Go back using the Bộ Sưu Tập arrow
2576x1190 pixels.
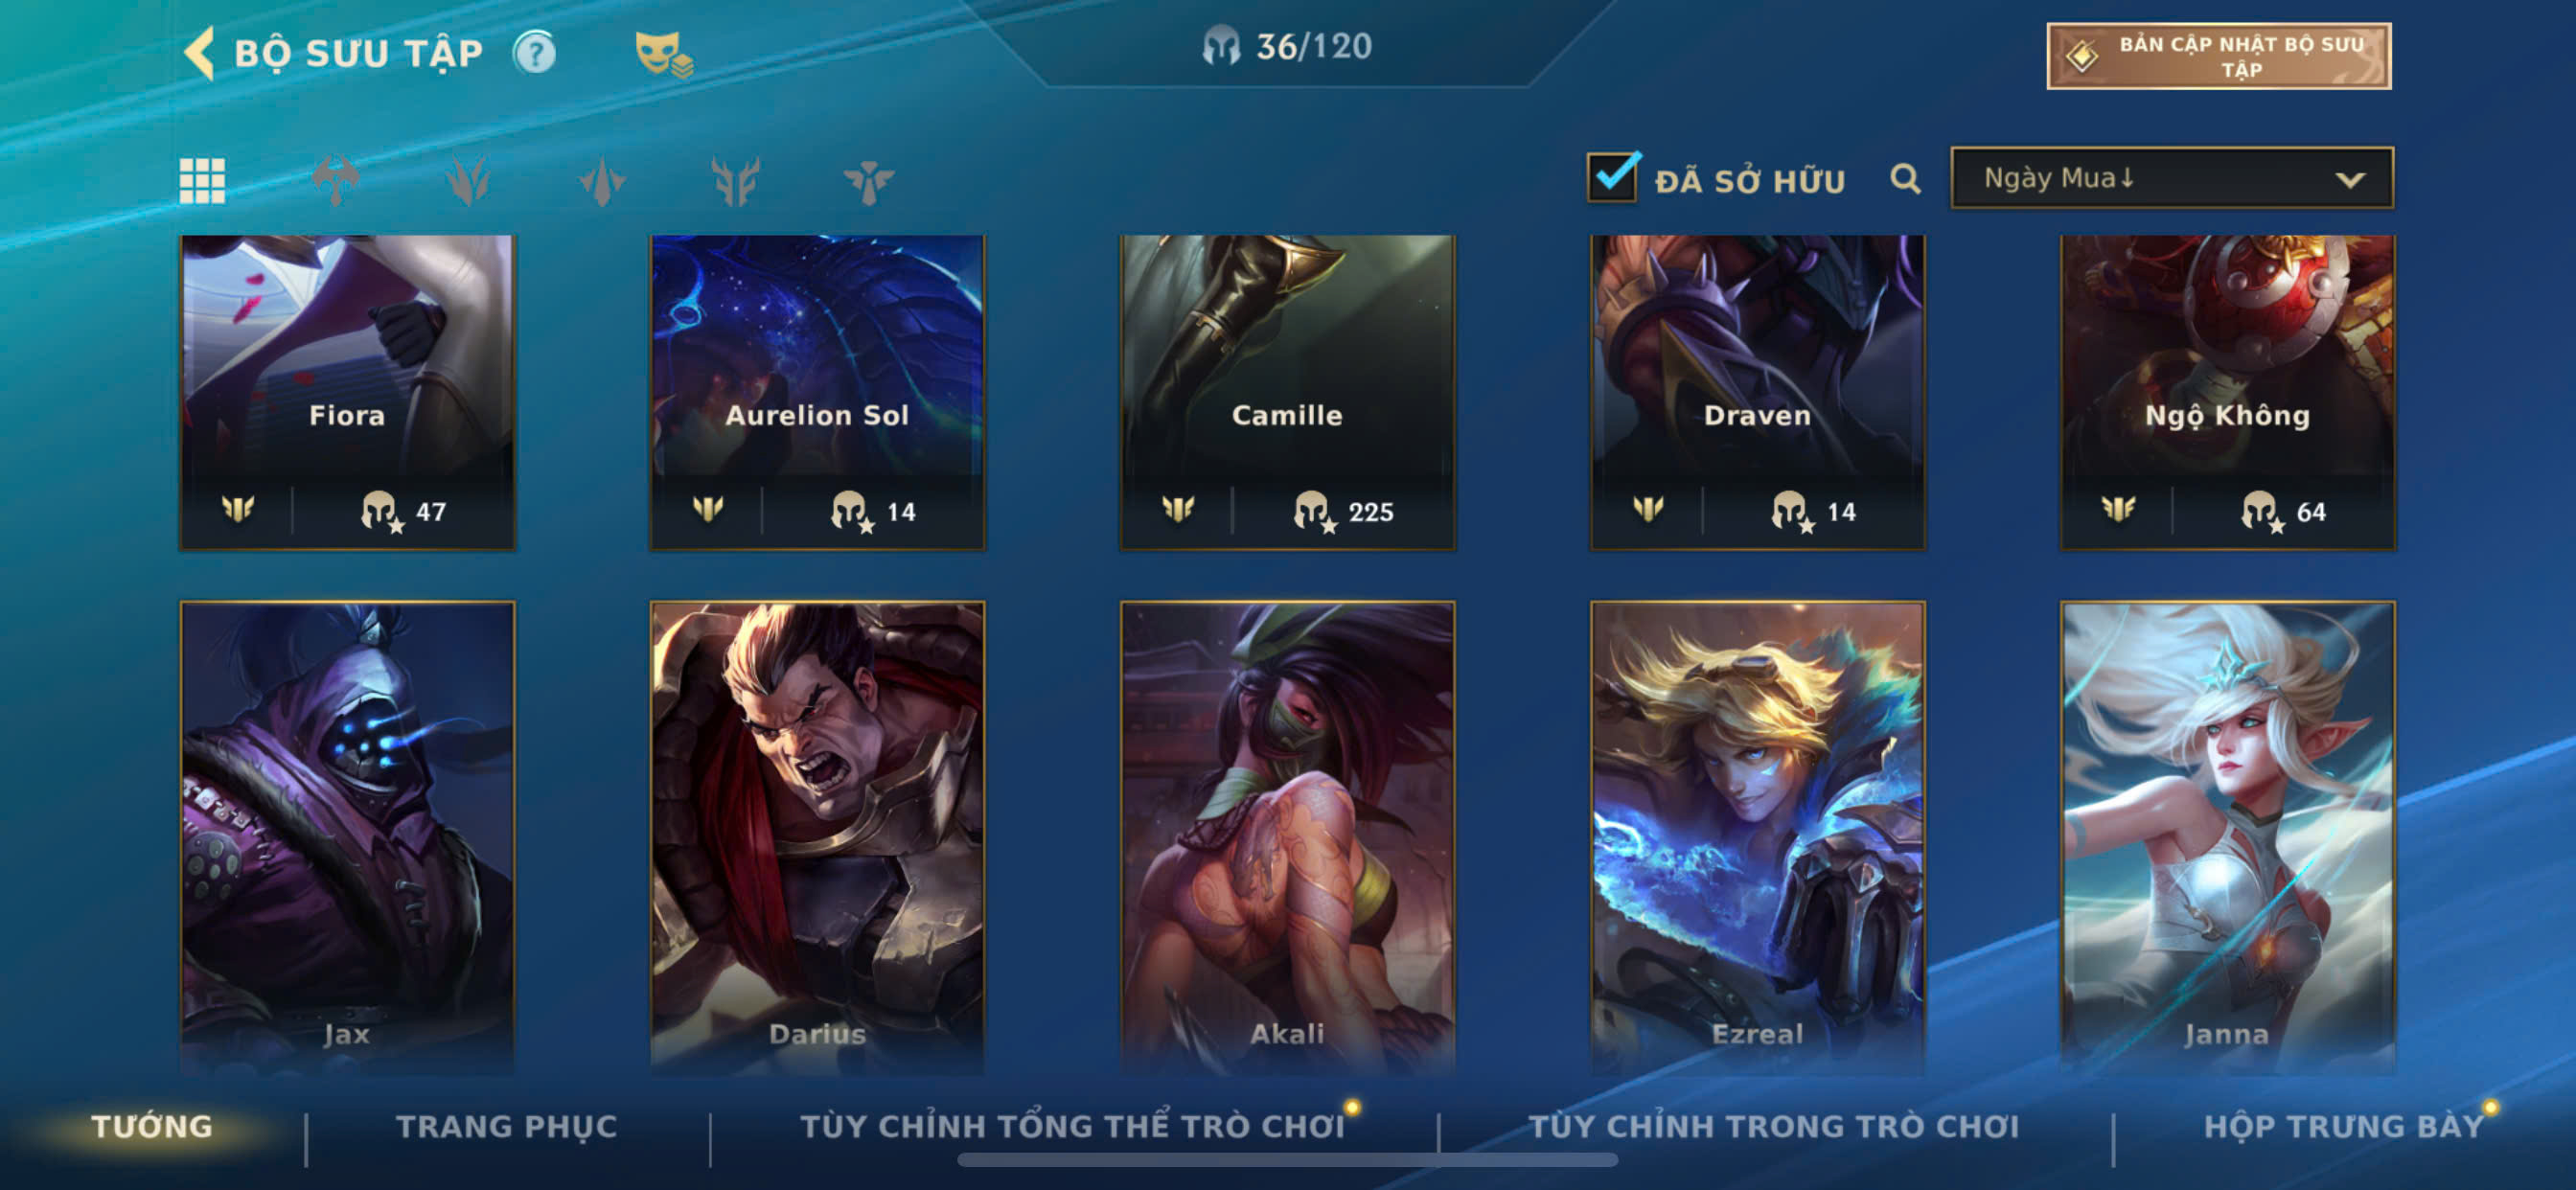tap(199, 52)
